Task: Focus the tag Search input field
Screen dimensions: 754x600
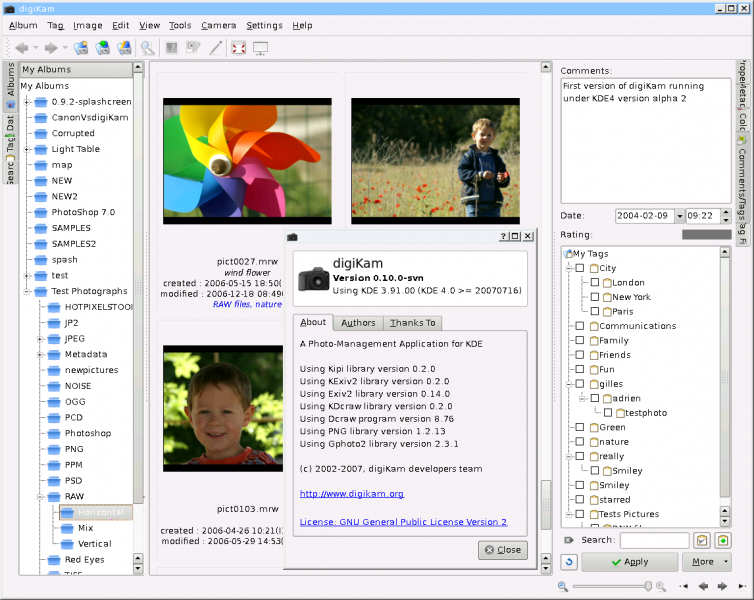Action: tap(654, 540)
